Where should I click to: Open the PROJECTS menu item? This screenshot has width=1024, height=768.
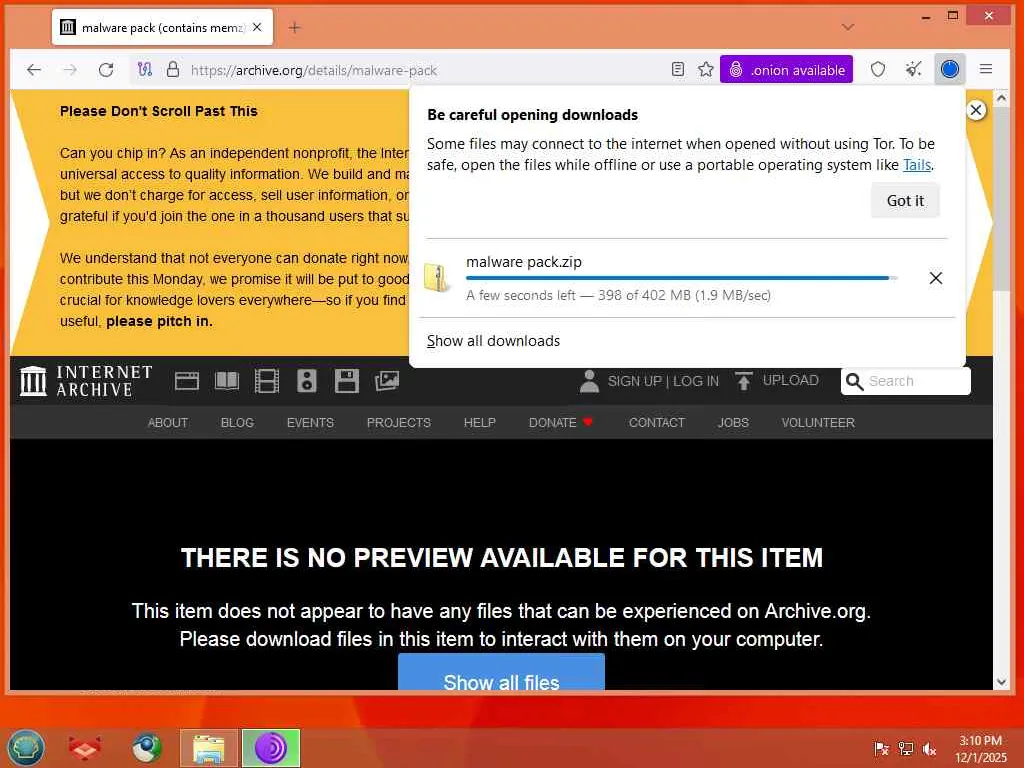[398, 423]
